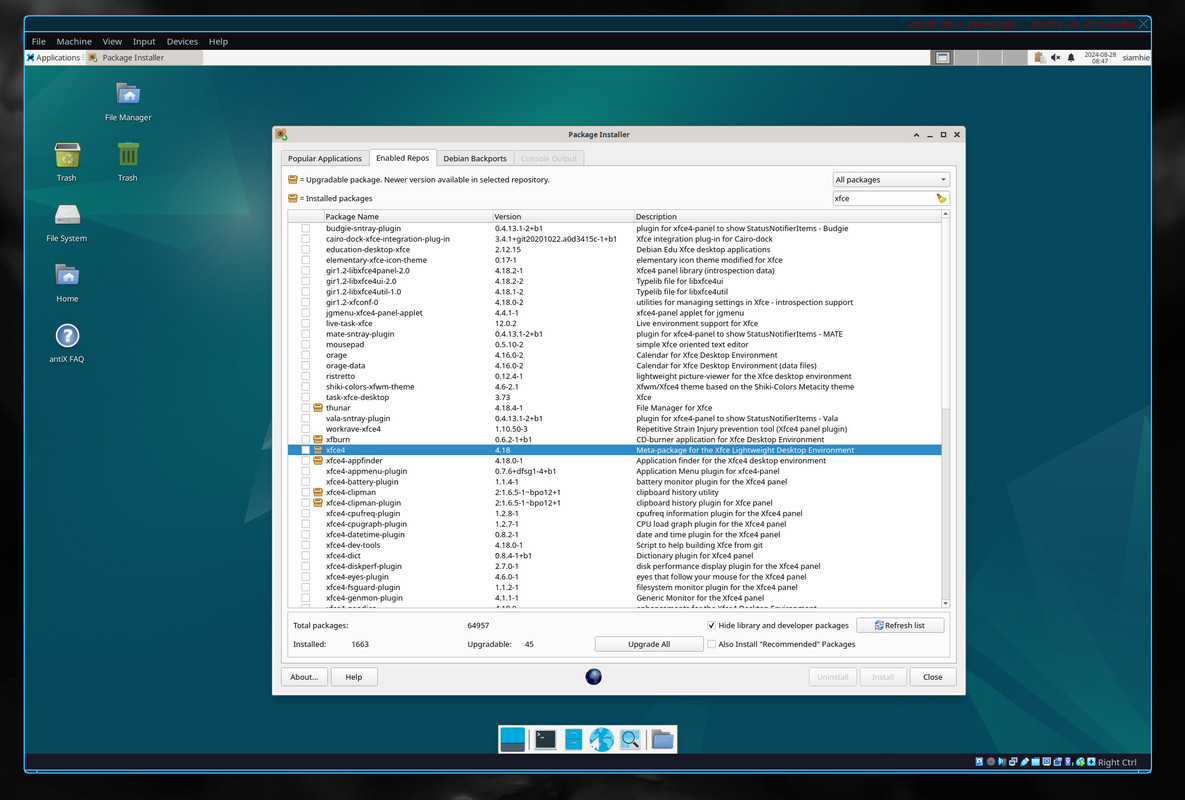
Task: Open Applications menu in panel
Action: click(53, 57)
